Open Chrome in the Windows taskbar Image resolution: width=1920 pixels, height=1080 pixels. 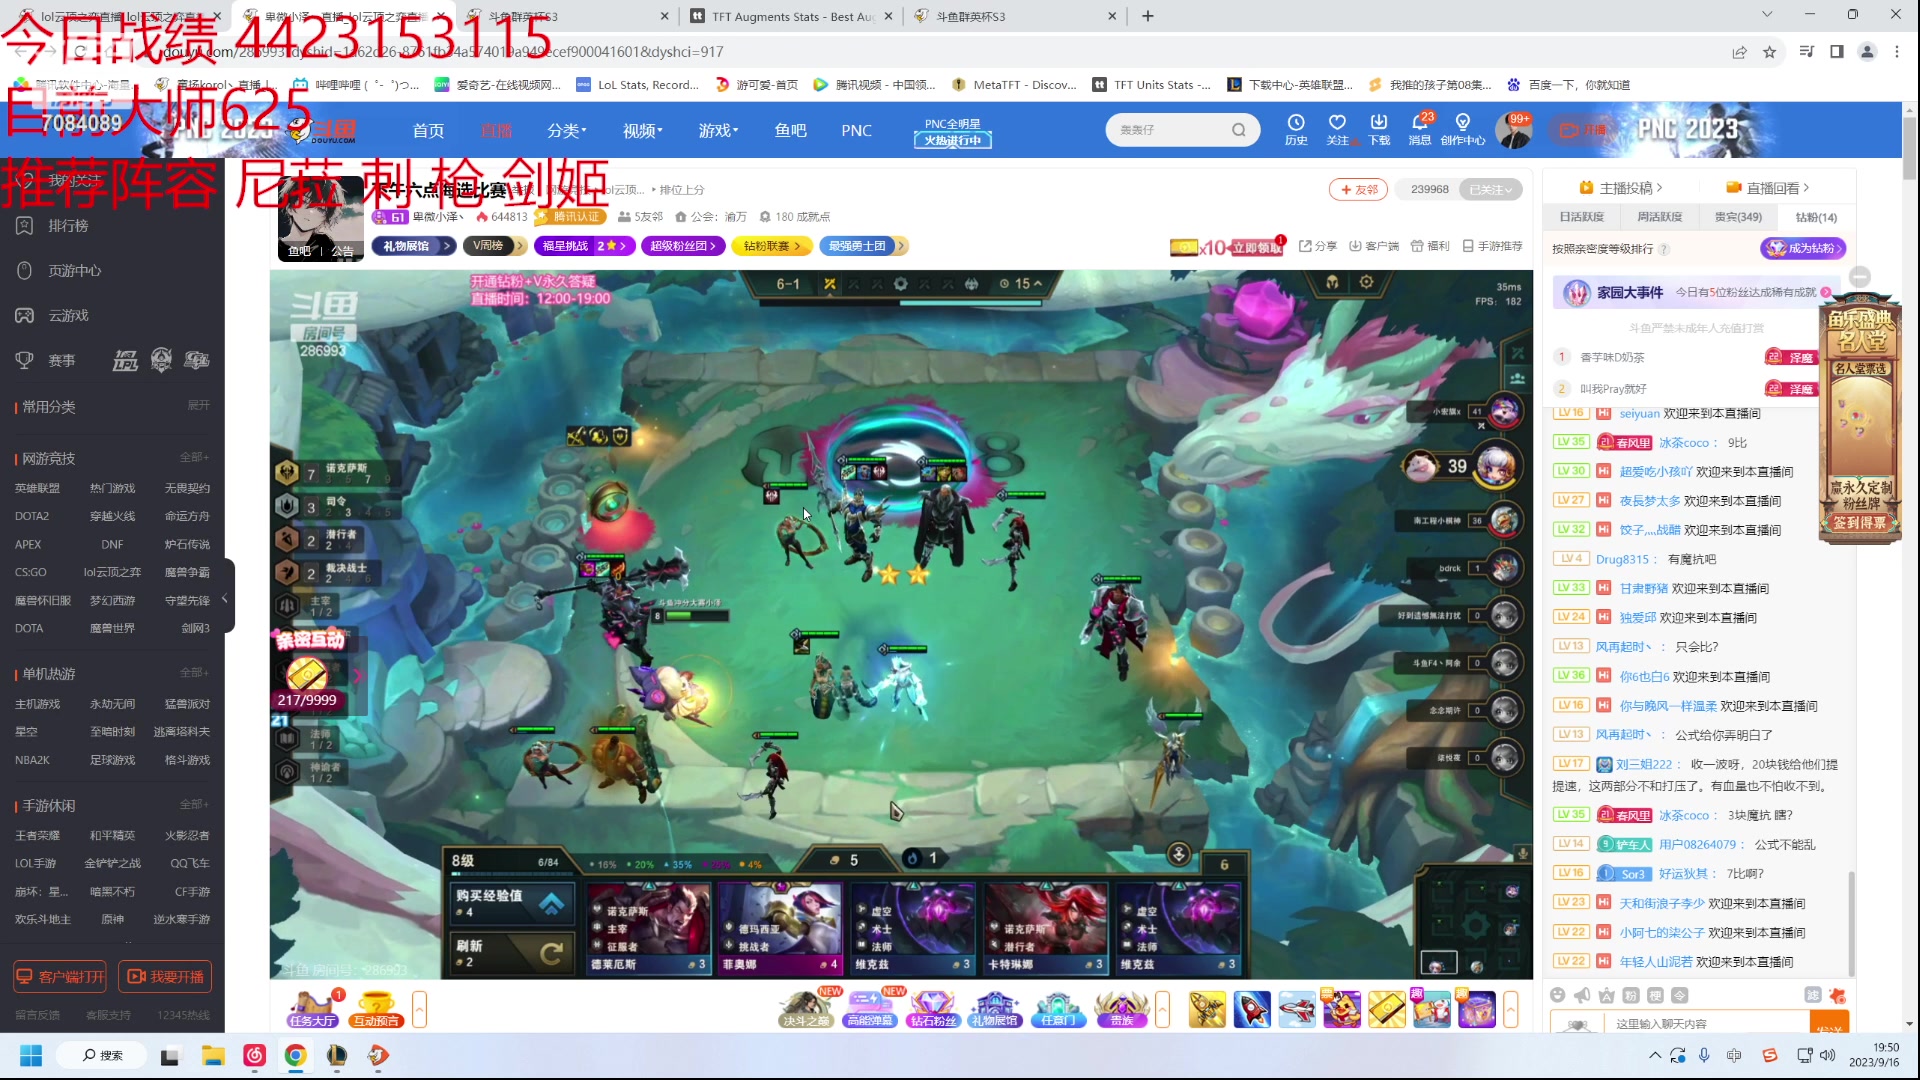(295, 1055)
